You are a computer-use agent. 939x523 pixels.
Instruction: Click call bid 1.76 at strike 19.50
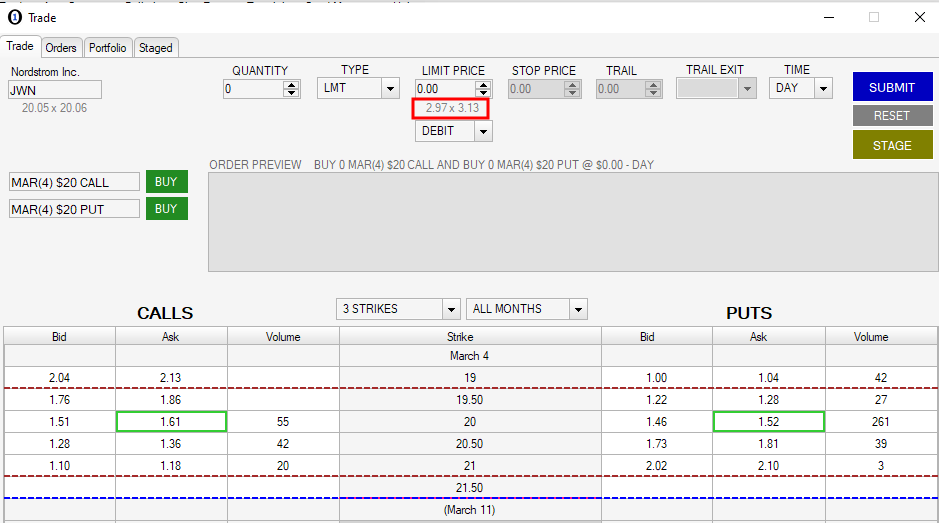click(59, 400)
